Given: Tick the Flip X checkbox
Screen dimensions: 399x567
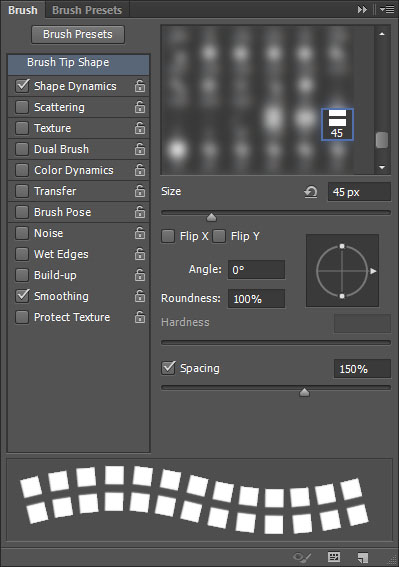Looking at the screenshot, I should click(x=168, y=236).
